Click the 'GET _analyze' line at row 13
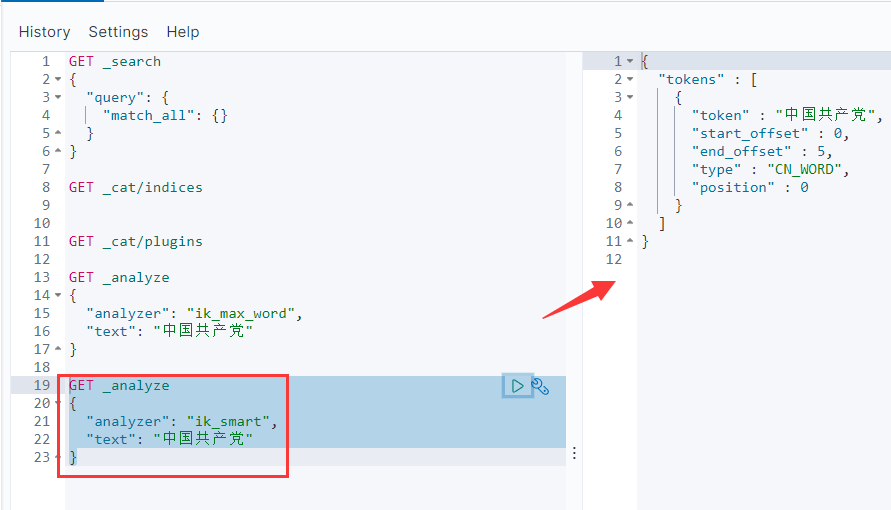 [119, 277]
